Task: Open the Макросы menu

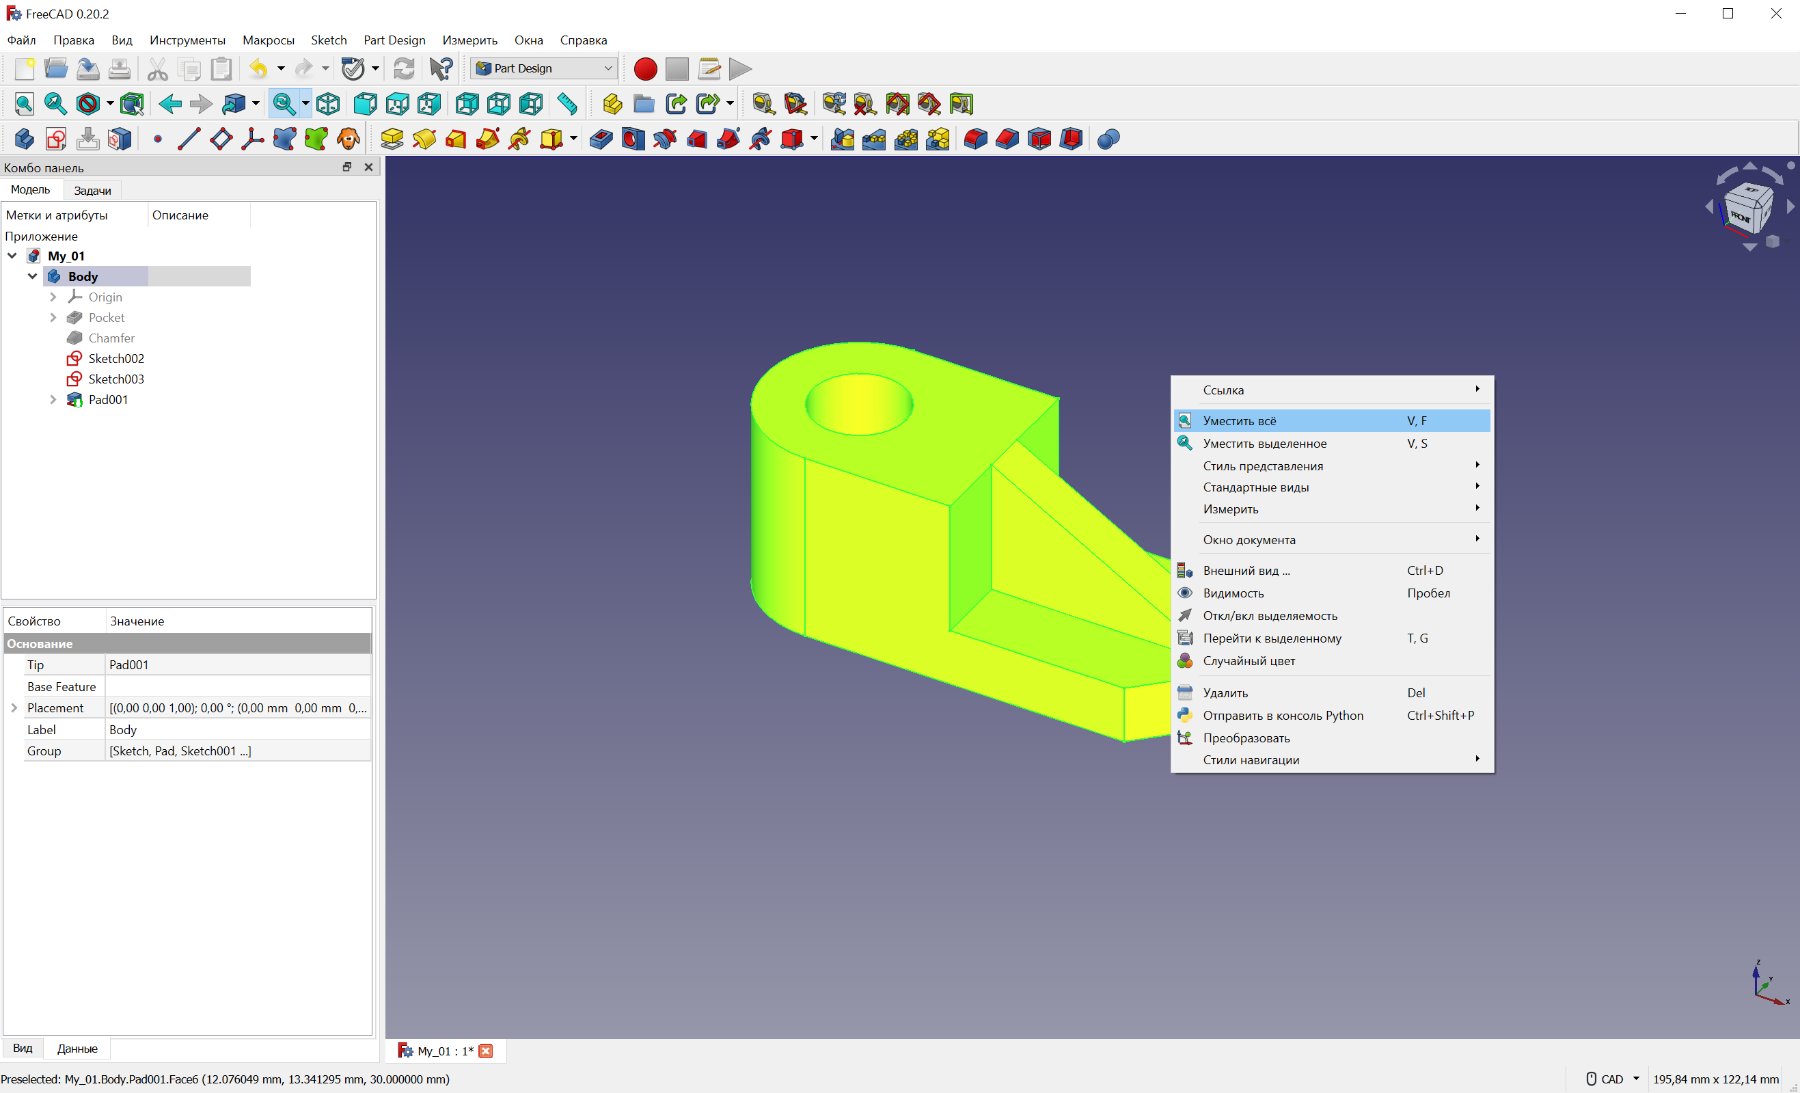Action: (x=268, y=41)
